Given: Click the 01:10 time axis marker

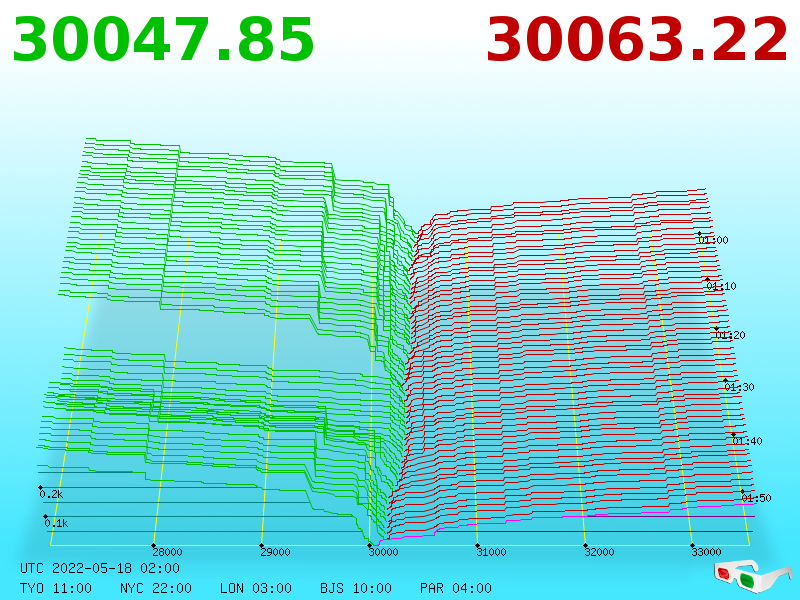Looking at the screenshot, I should [x=721, y=286].
